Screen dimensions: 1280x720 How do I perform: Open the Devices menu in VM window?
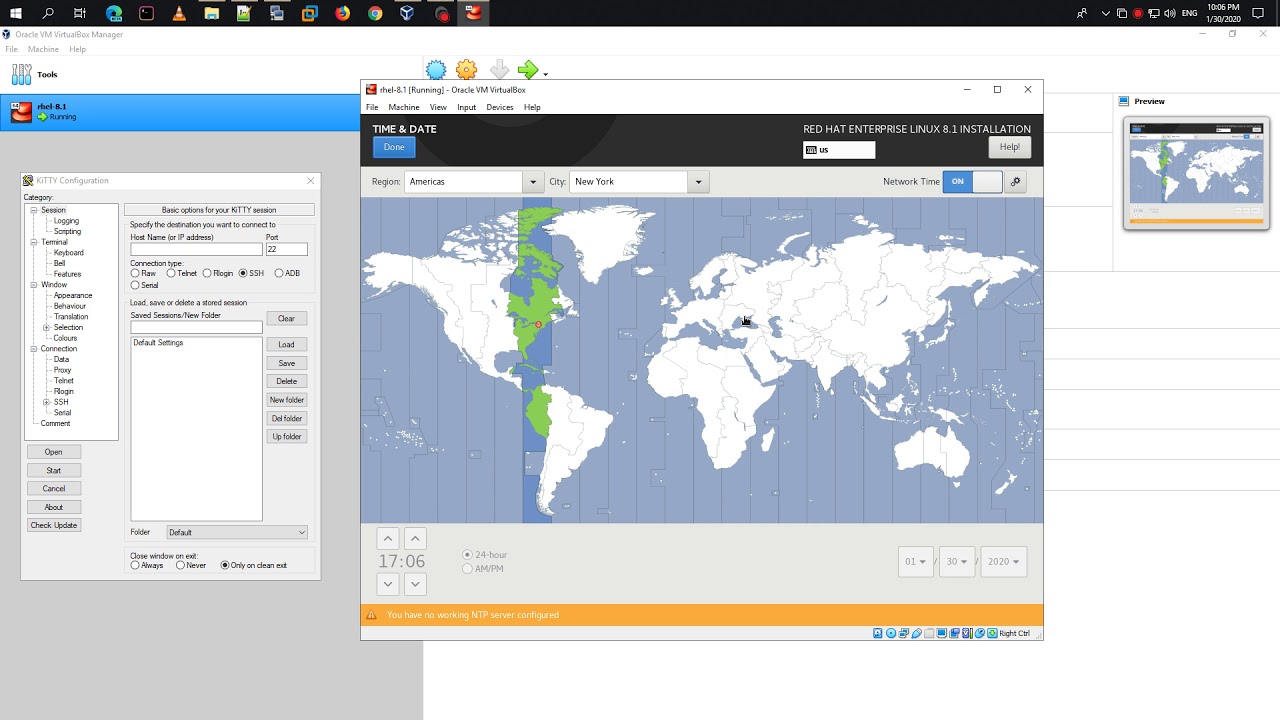click(499, 107)
